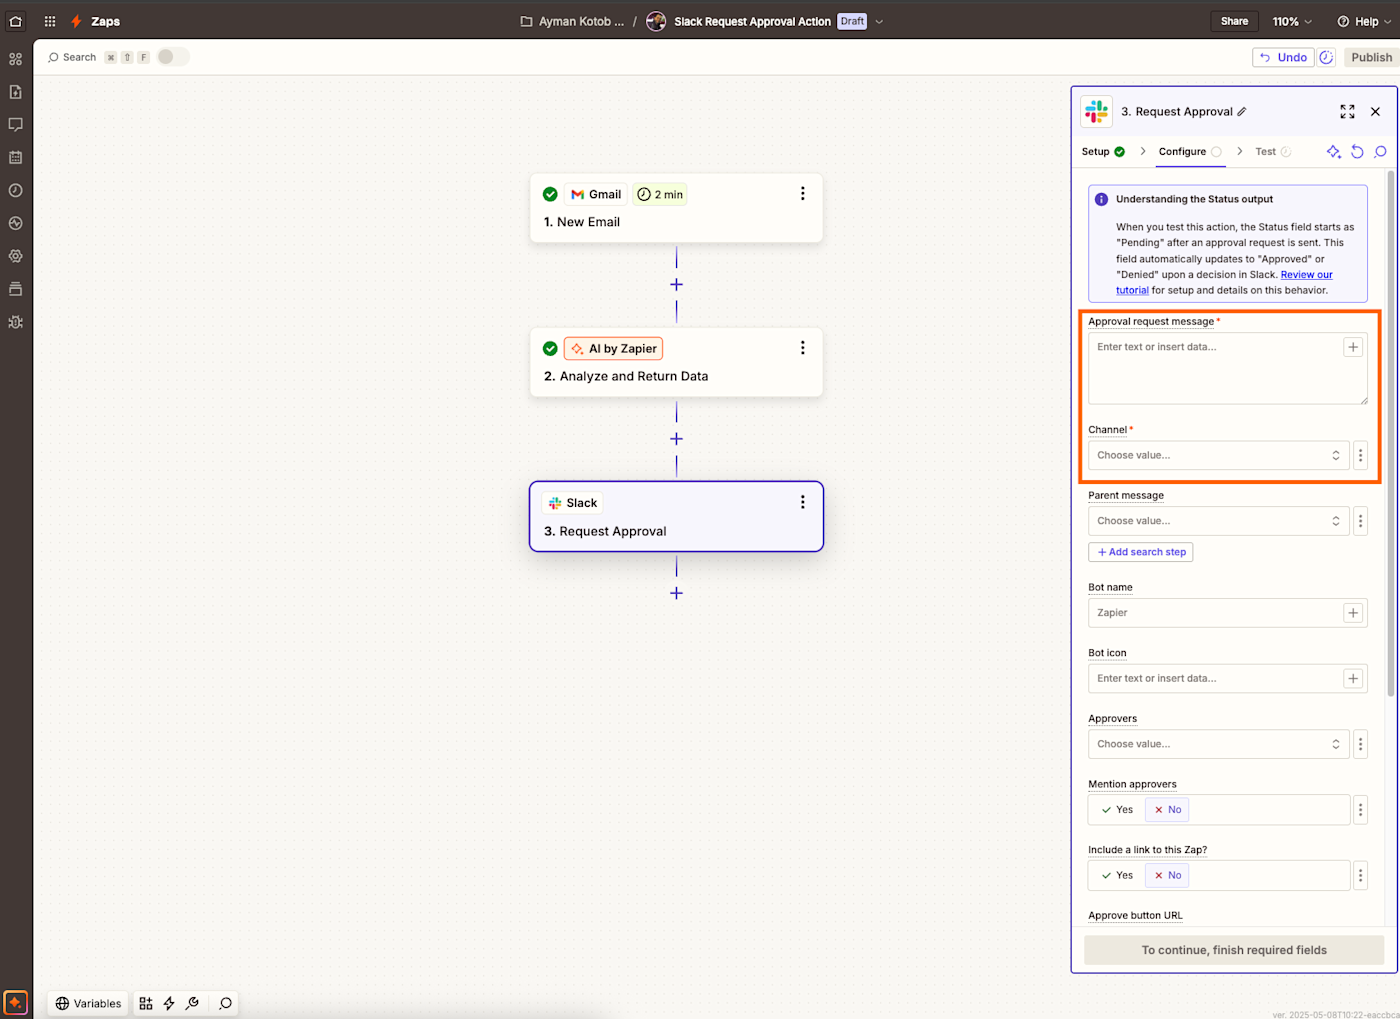Open the history clock icon in sidebar

pos(15,190)
